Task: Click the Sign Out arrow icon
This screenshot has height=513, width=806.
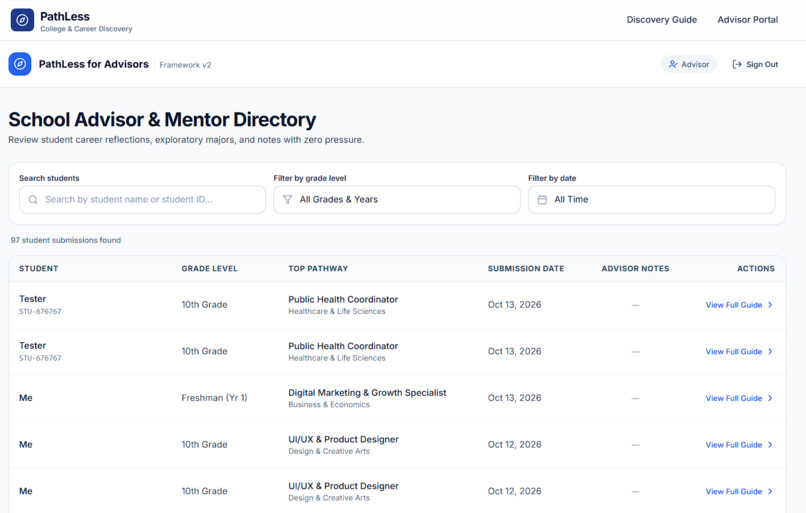Action: pos(737,64)
